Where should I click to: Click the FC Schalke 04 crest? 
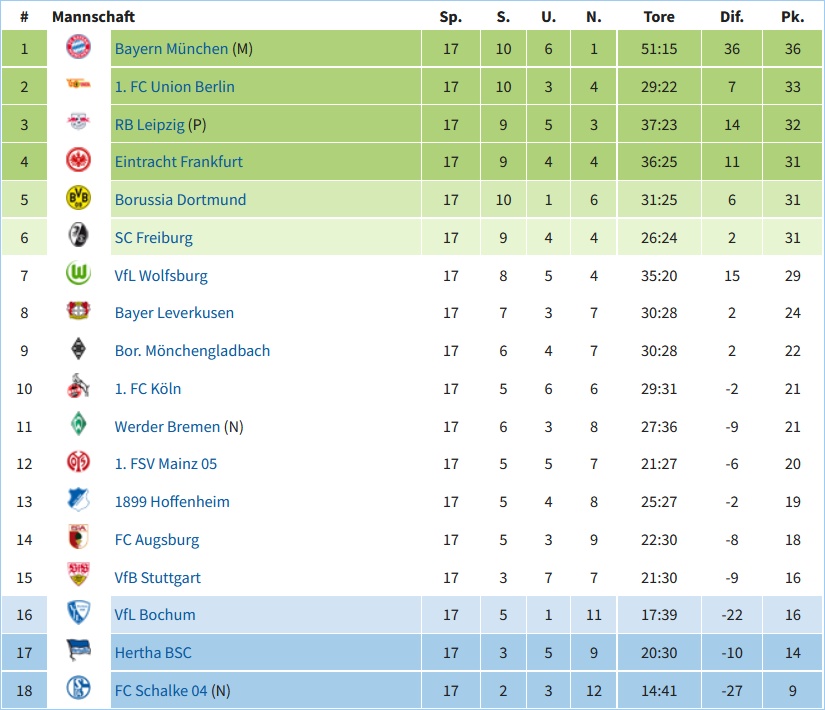point(78,688)
